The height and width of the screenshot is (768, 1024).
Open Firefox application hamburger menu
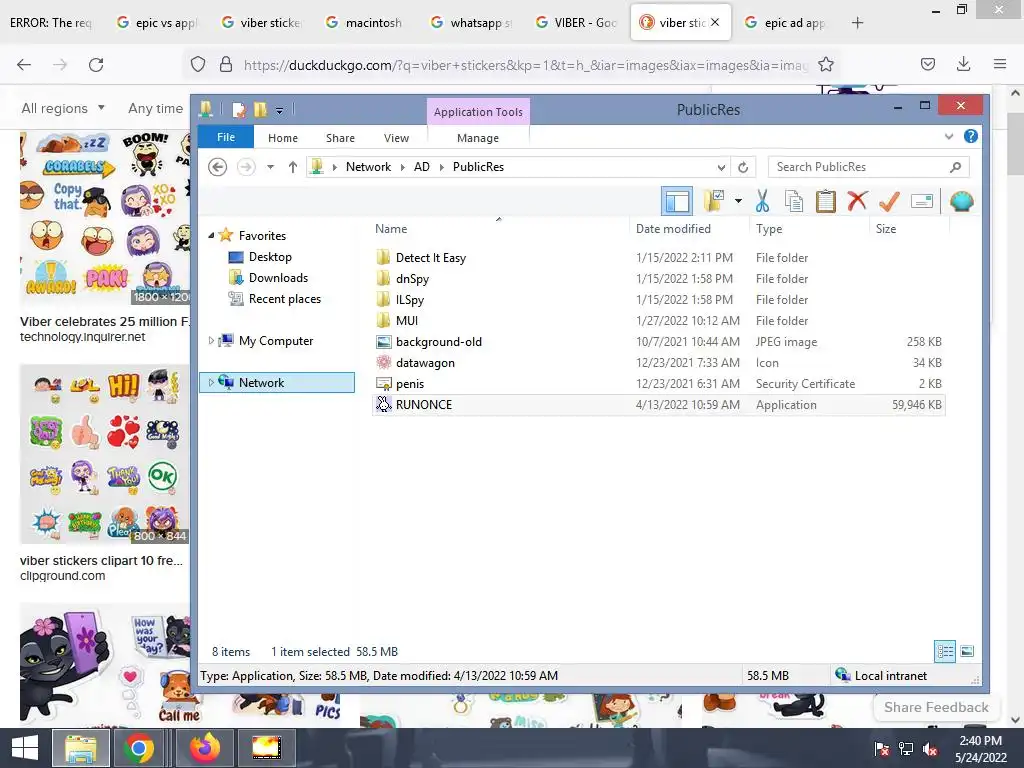999,63
